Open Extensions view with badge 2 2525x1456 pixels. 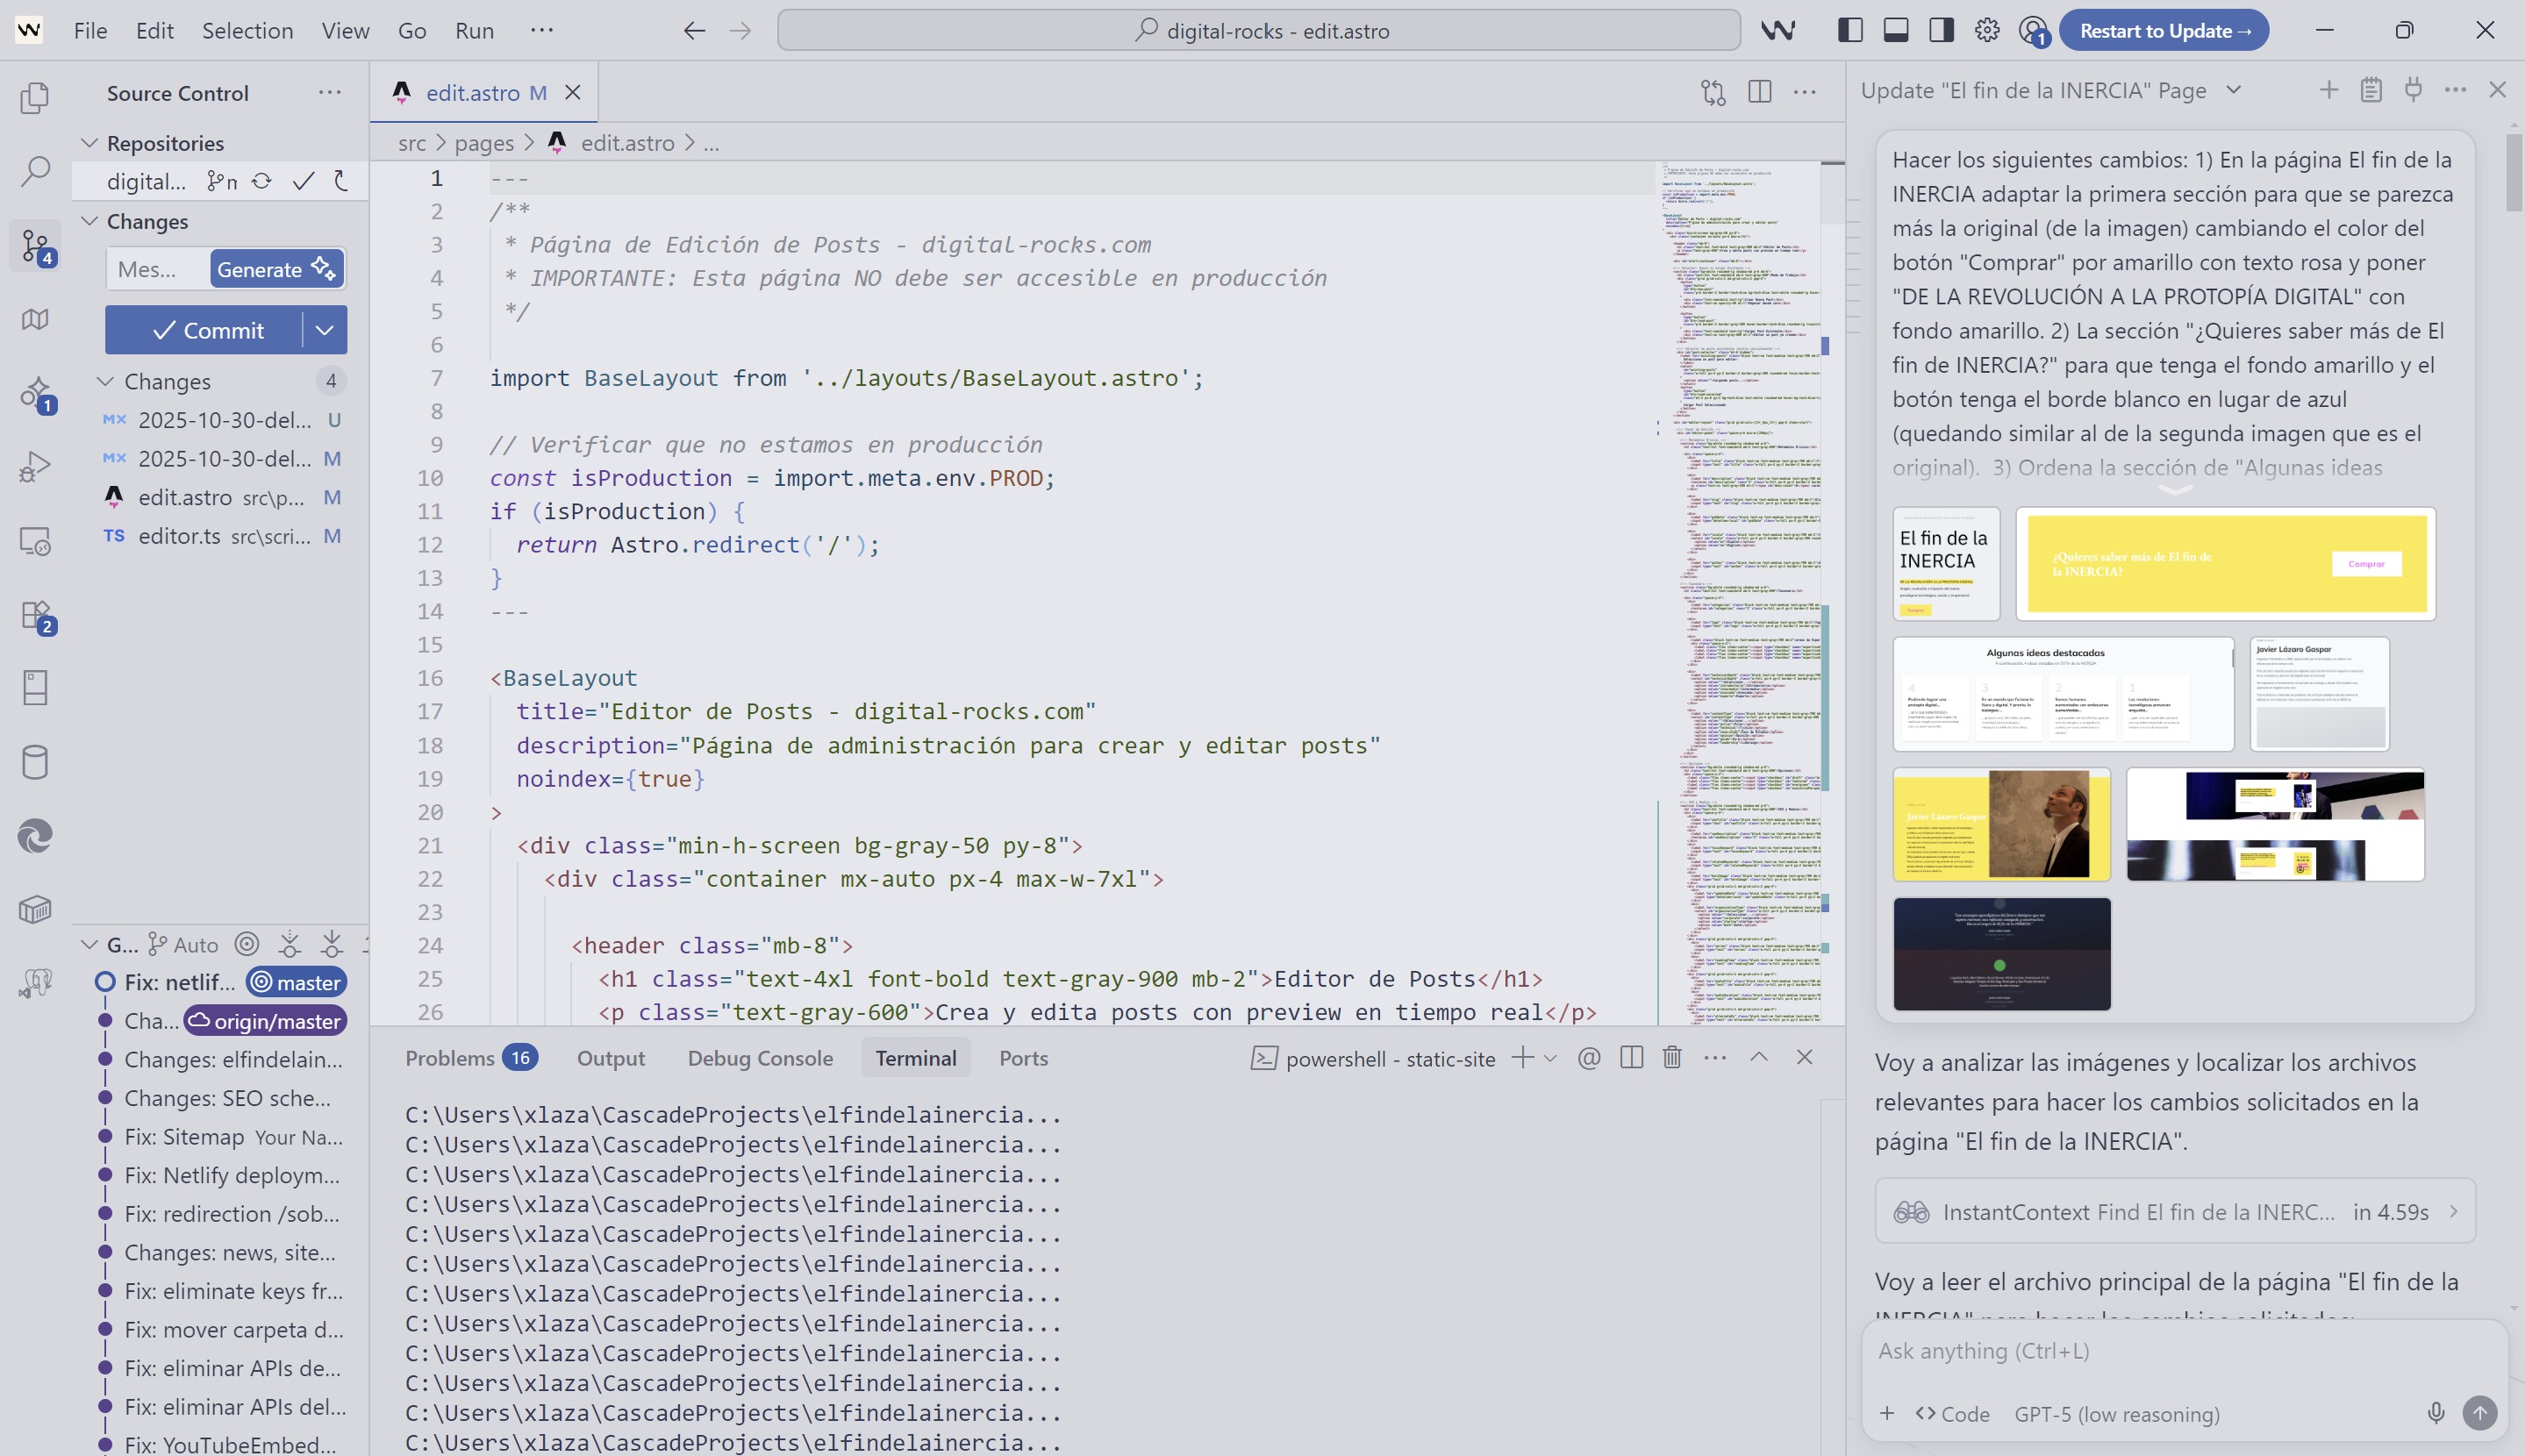point(35,615)
